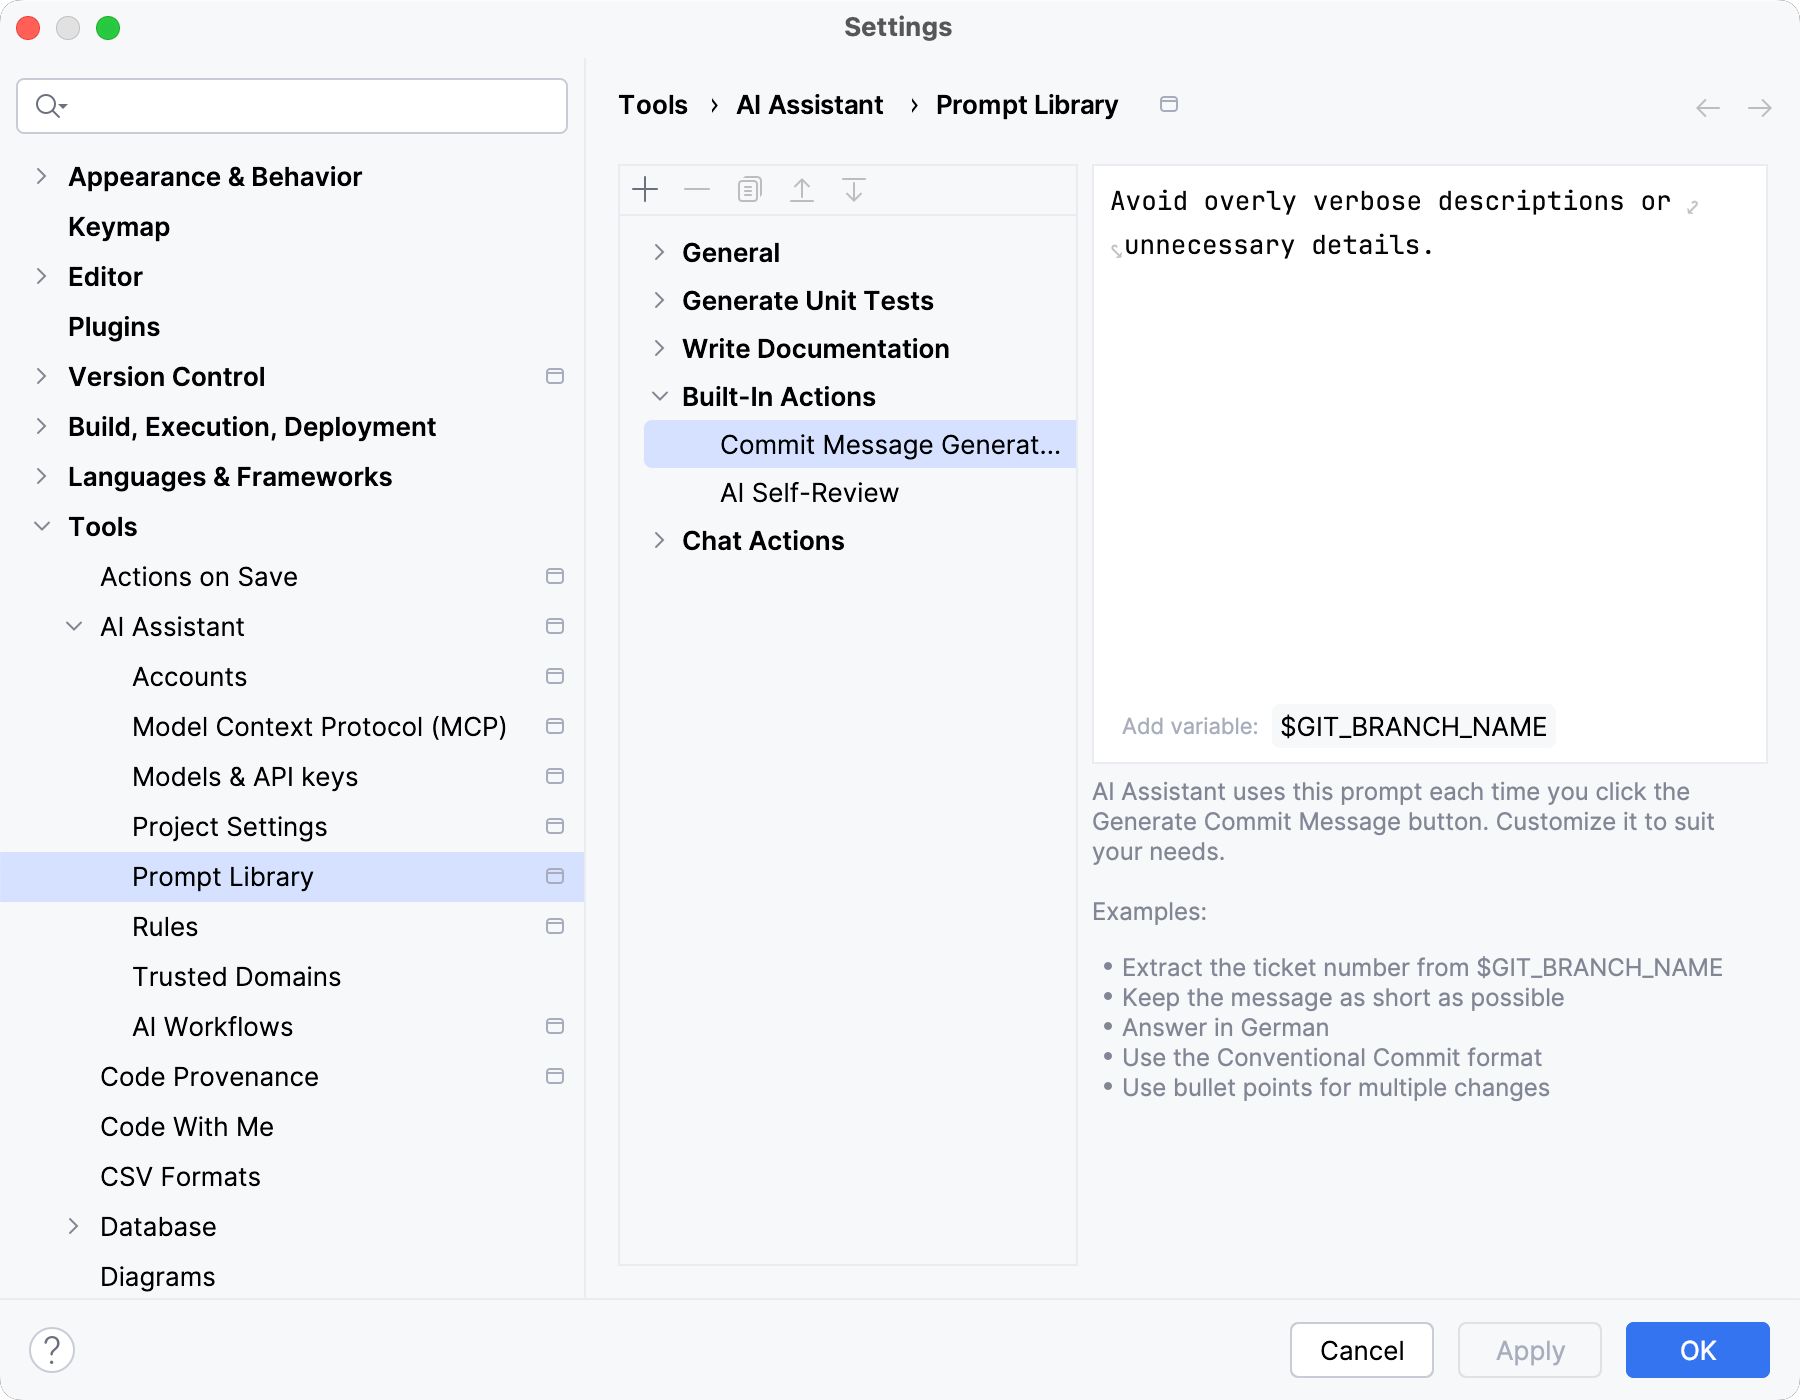The width and height of the screenshot is (1800, 1400).
Task: Click the project-level icon beside the Prompt Library breadcrumb
Action: click(x=1169, y=105)
